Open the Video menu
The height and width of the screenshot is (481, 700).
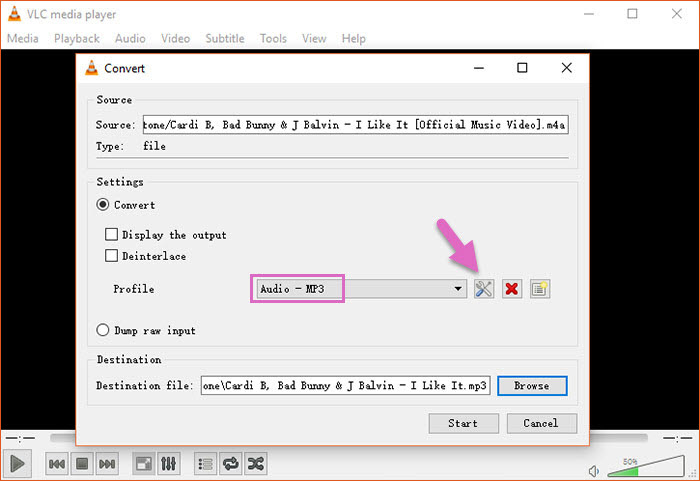(175, 38)
